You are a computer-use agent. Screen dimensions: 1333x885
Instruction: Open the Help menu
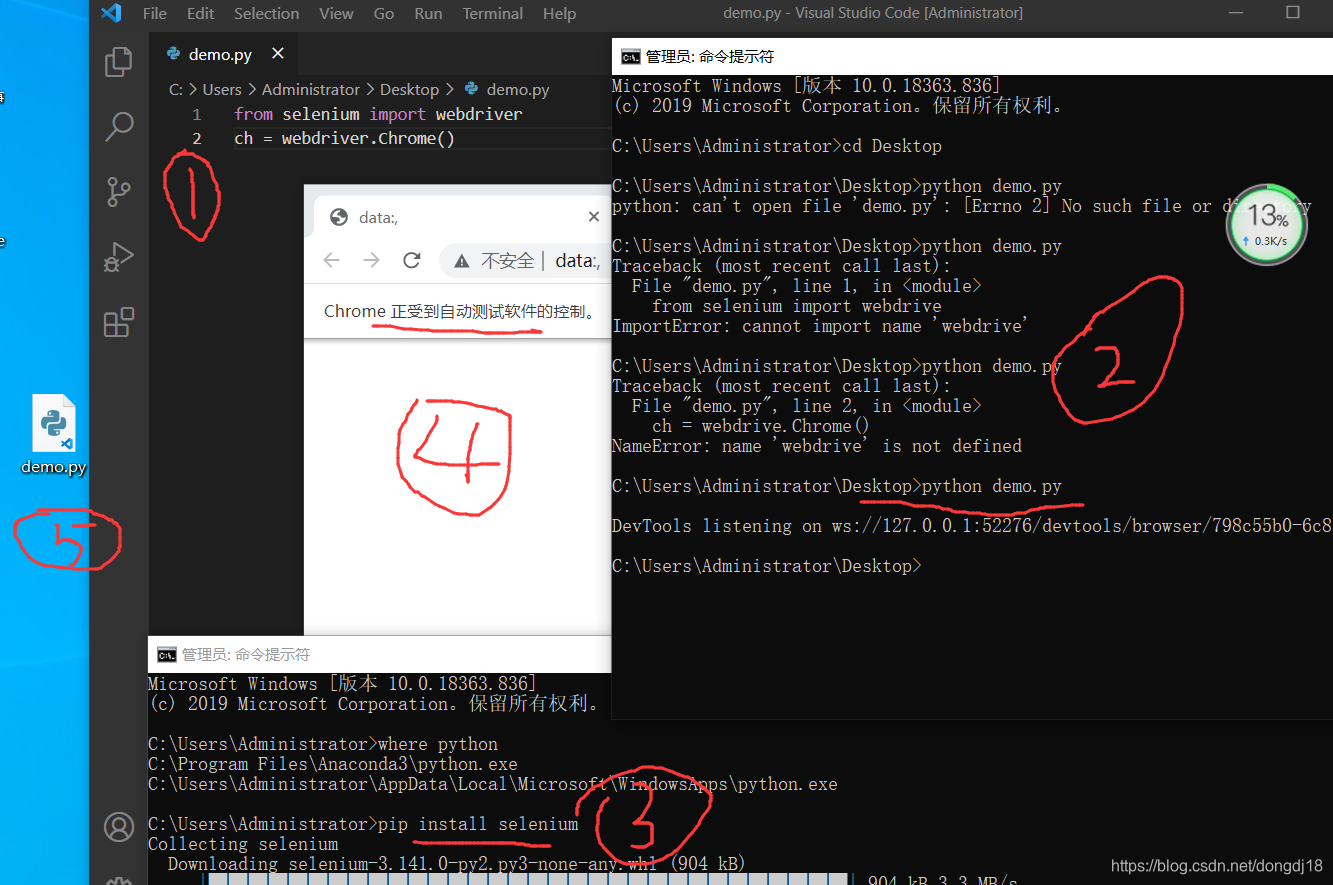tap(559, 13)
